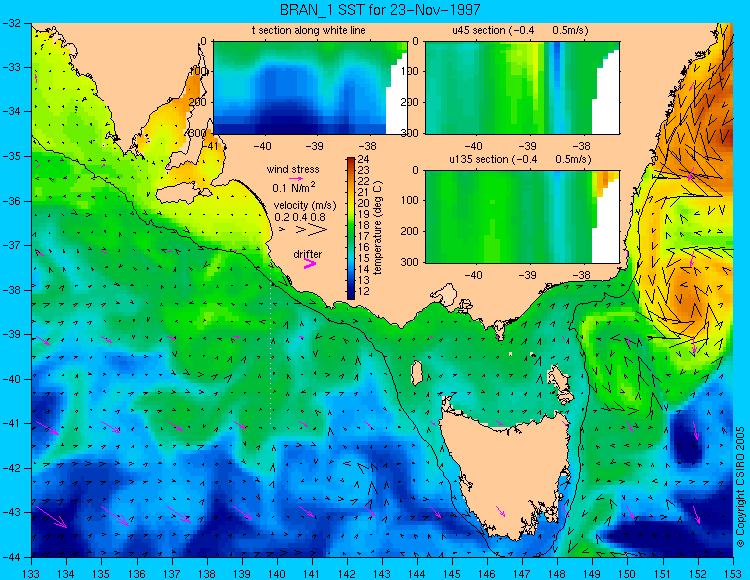The height and width of the screenshot is (580, 750).
Task: Select the '0.1 N/m2' wind stress value
Action: point(294,187)
